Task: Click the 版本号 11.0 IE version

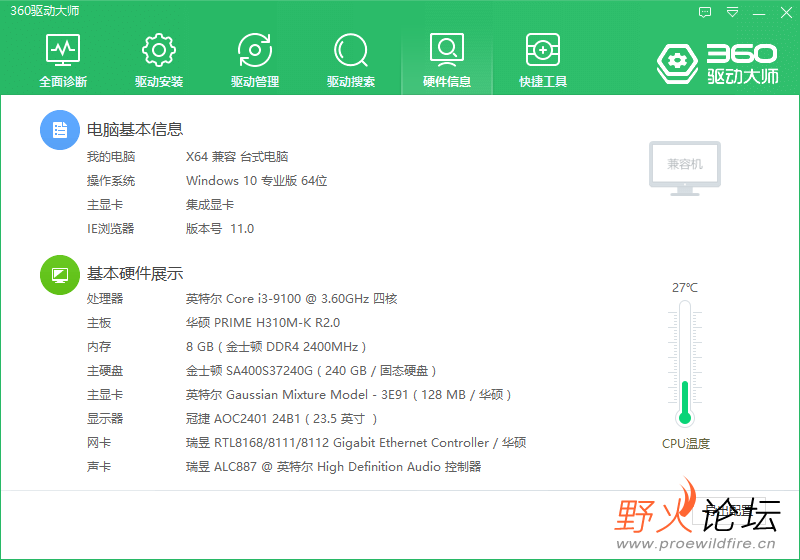Action: pos(220,228)
